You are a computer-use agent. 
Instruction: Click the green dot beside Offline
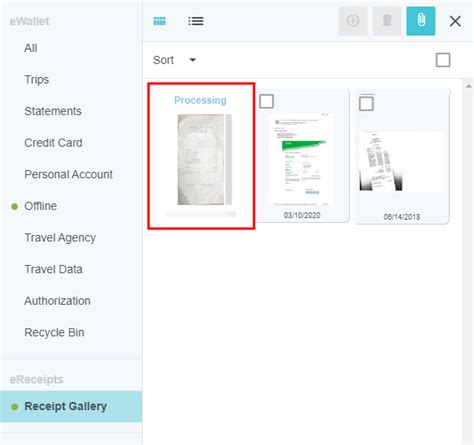(x=14, y=207)
